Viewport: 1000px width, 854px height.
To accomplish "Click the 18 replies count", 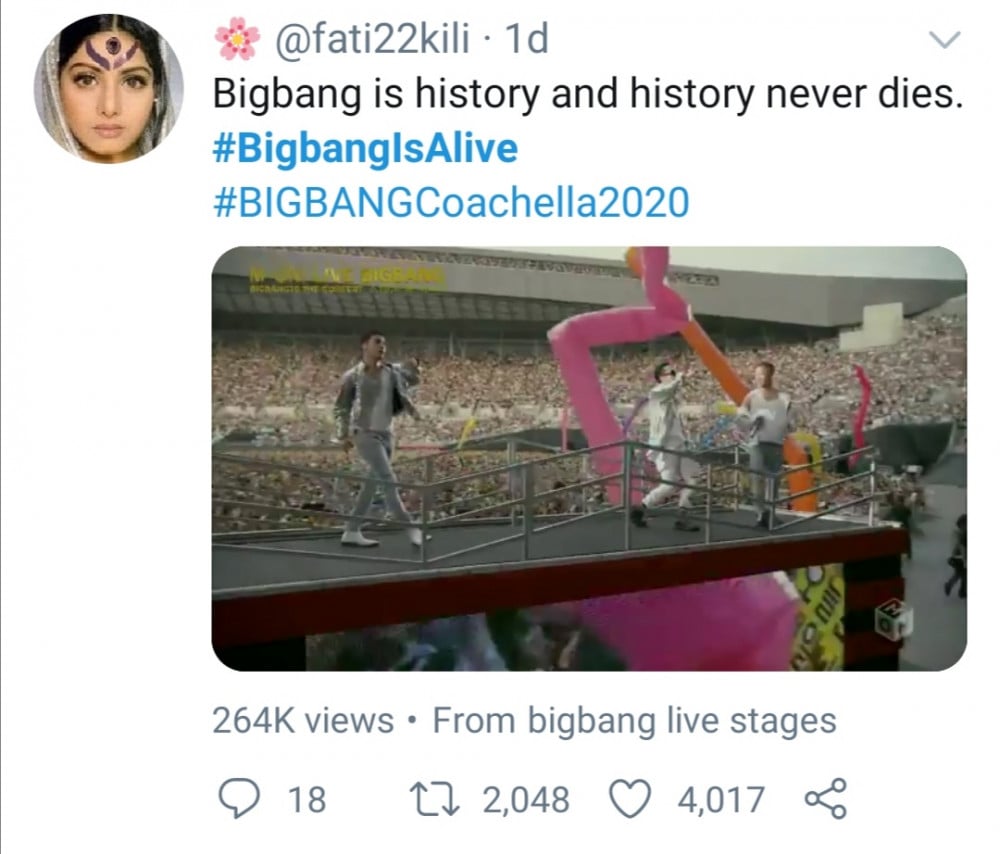I will tap(307, 800).
